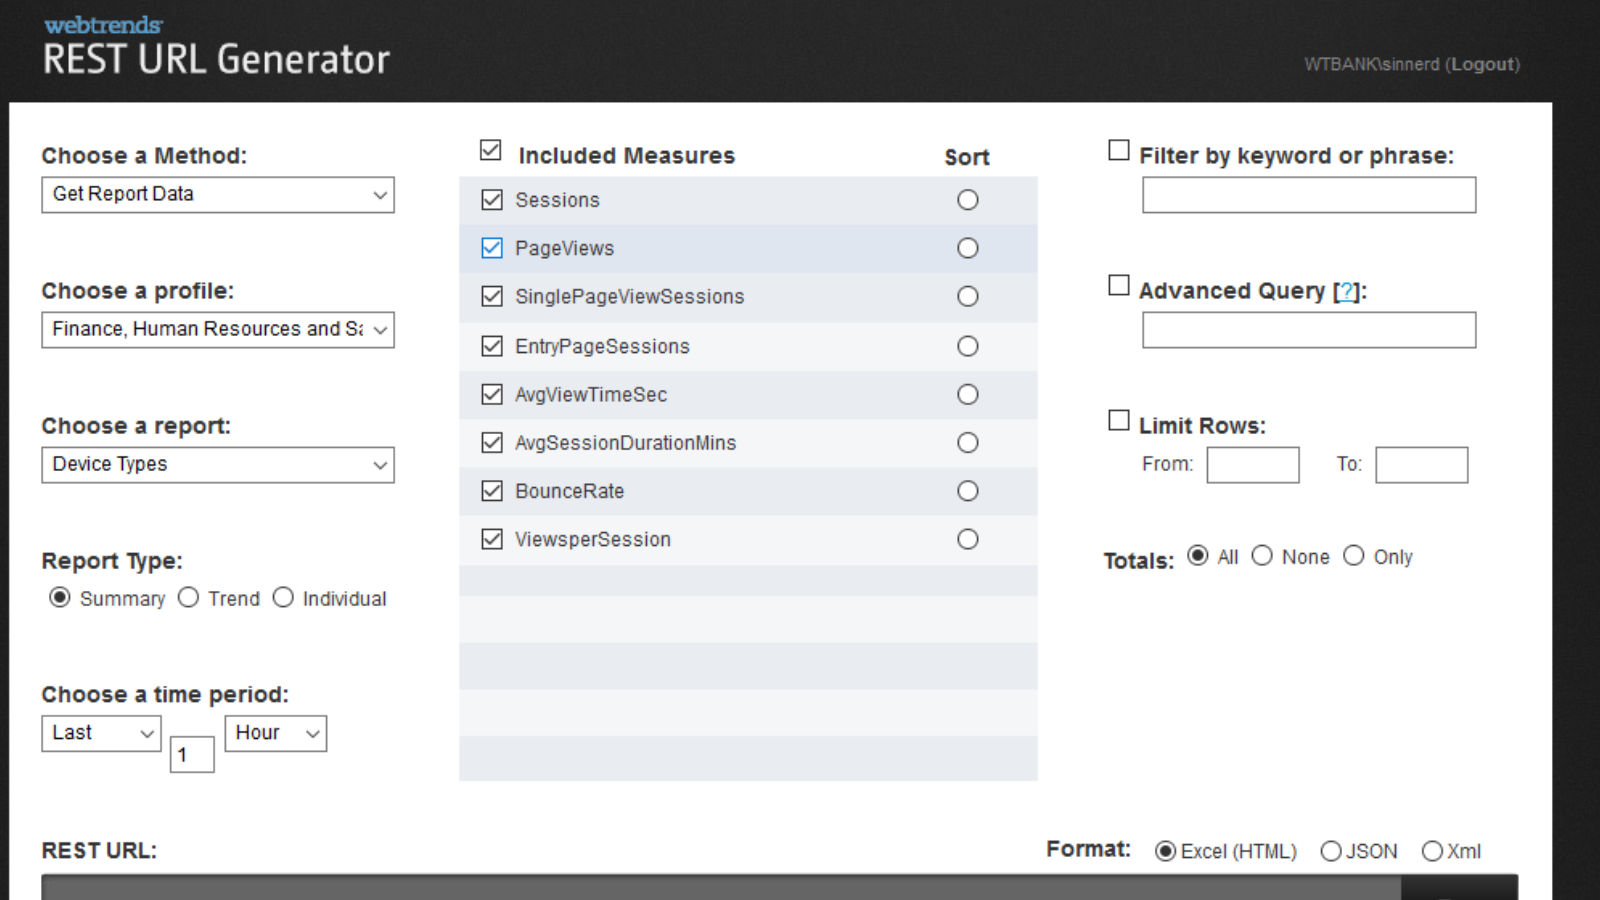Uncheck the BounceRate measure
This screenshot has height=900, width=1600.
coord(492,491)
